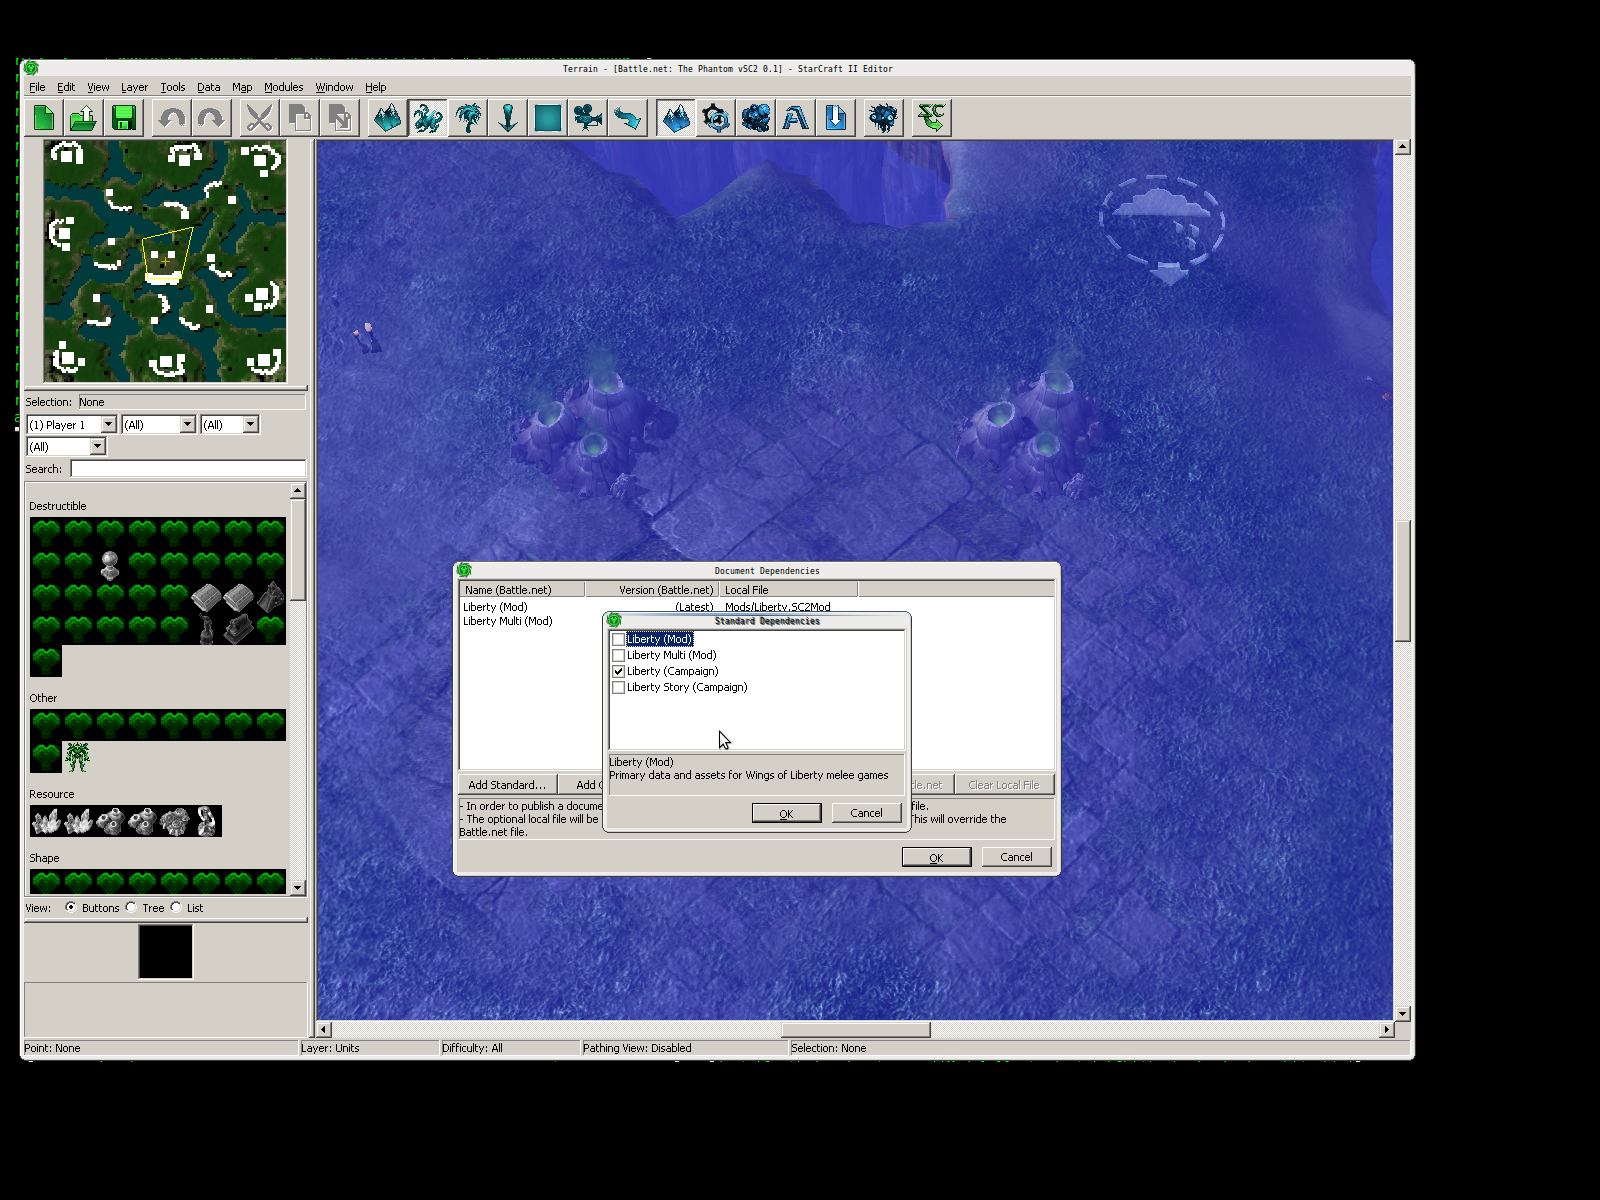The height and width of the screenshot is (1200, 1600).
Task: Uncheck the Liberty (Campaign) dependency checkbox
Action: [618, 671]
